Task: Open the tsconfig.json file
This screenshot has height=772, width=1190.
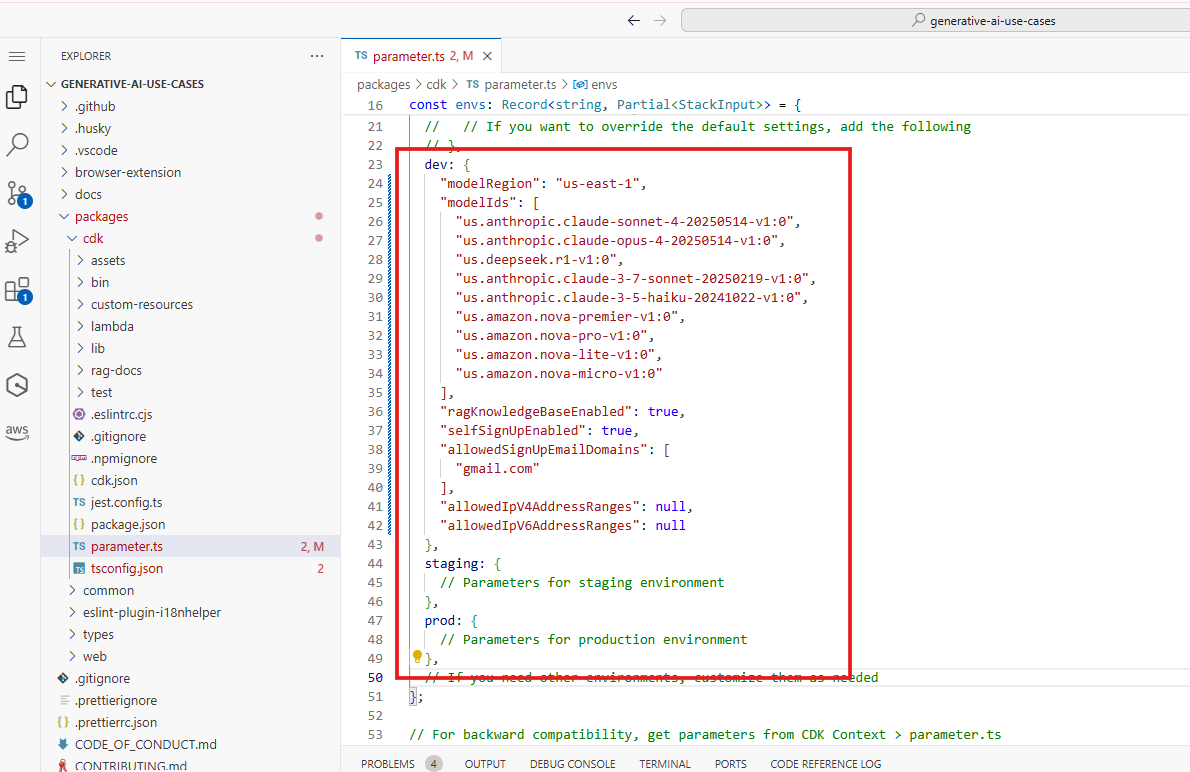Action: tap(190, 569)
